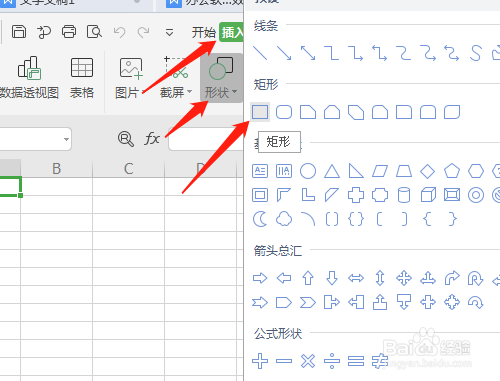Click the Print icon in quick toolbar

69,32
